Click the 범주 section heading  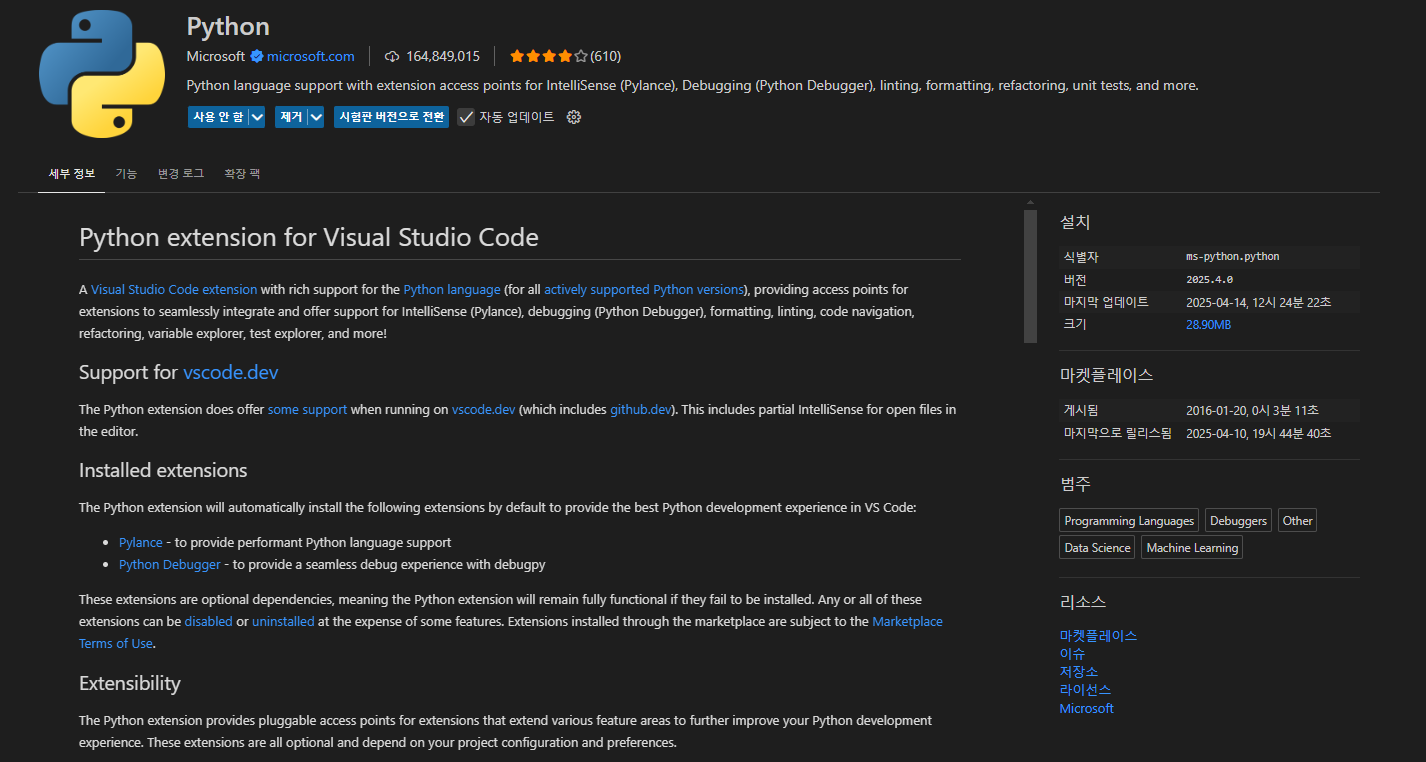[x=1075, y=484]
